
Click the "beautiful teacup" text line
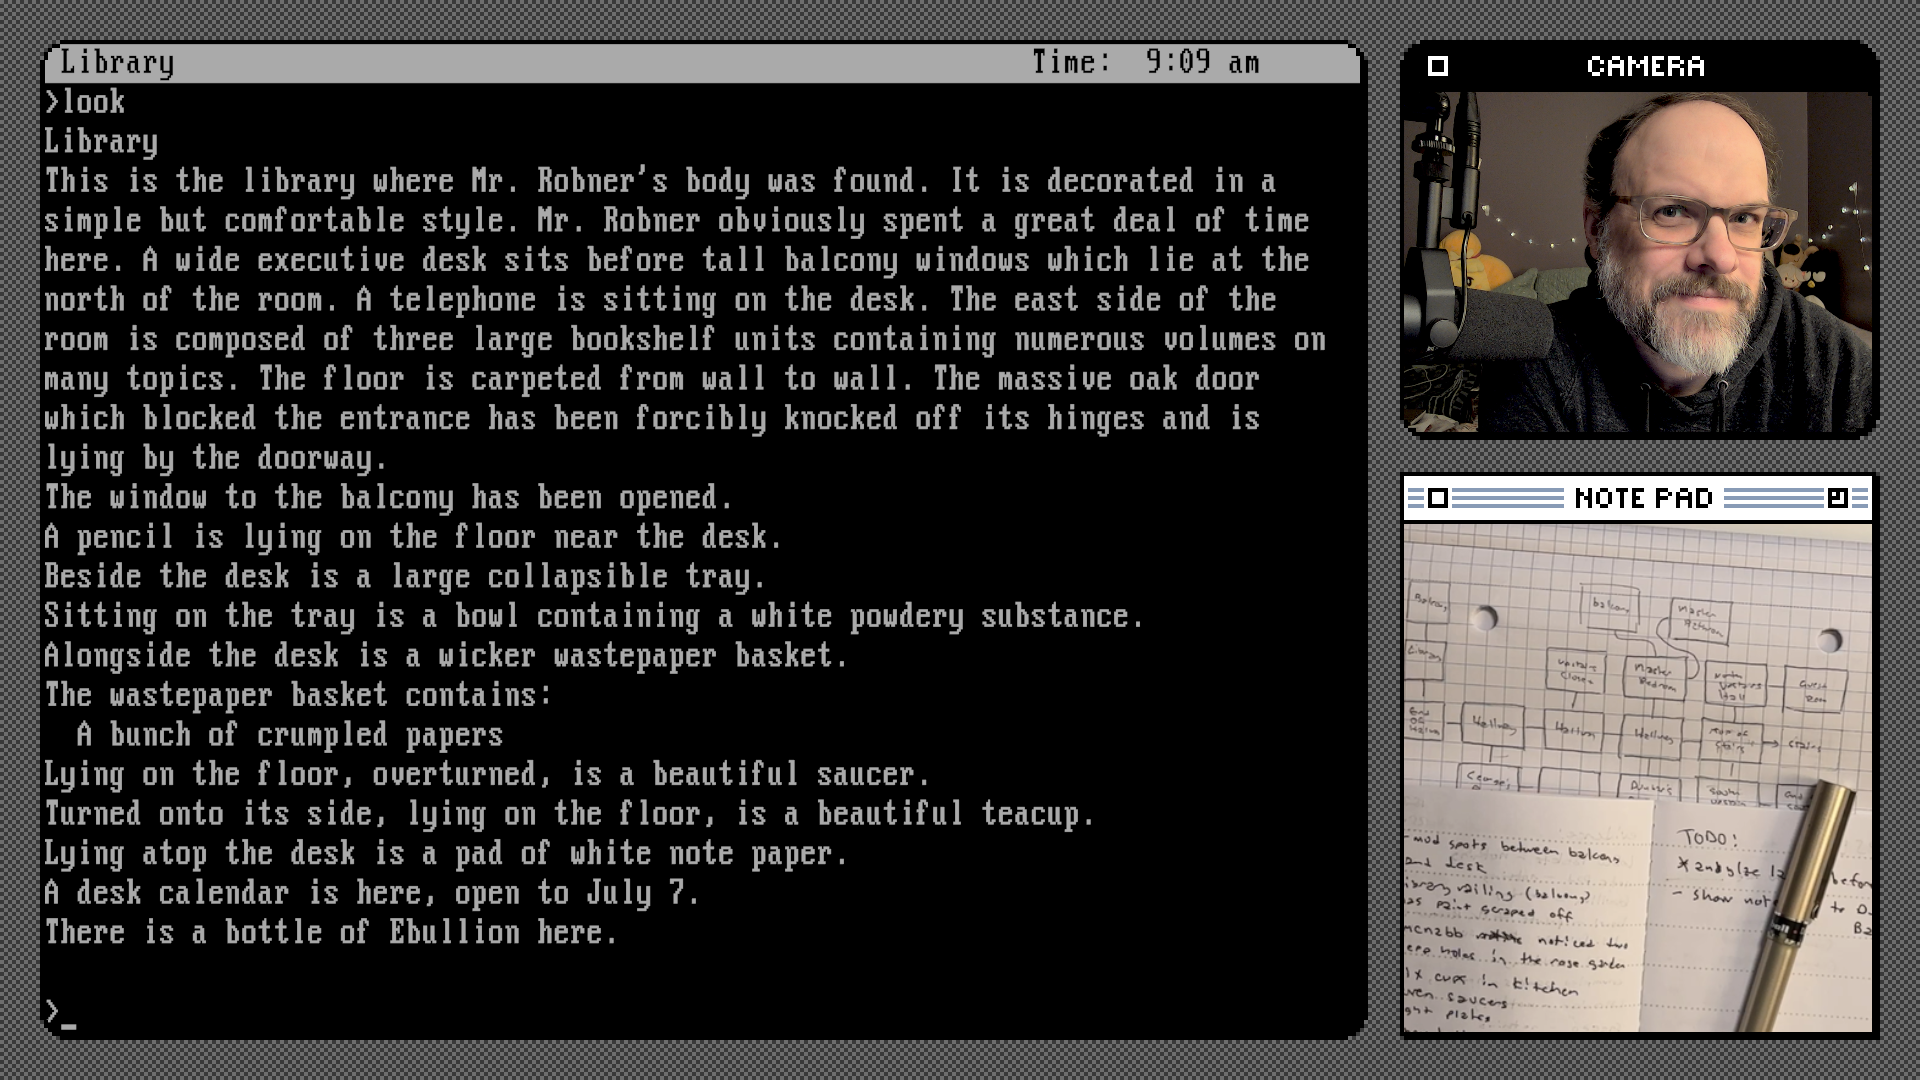(569, 814)
